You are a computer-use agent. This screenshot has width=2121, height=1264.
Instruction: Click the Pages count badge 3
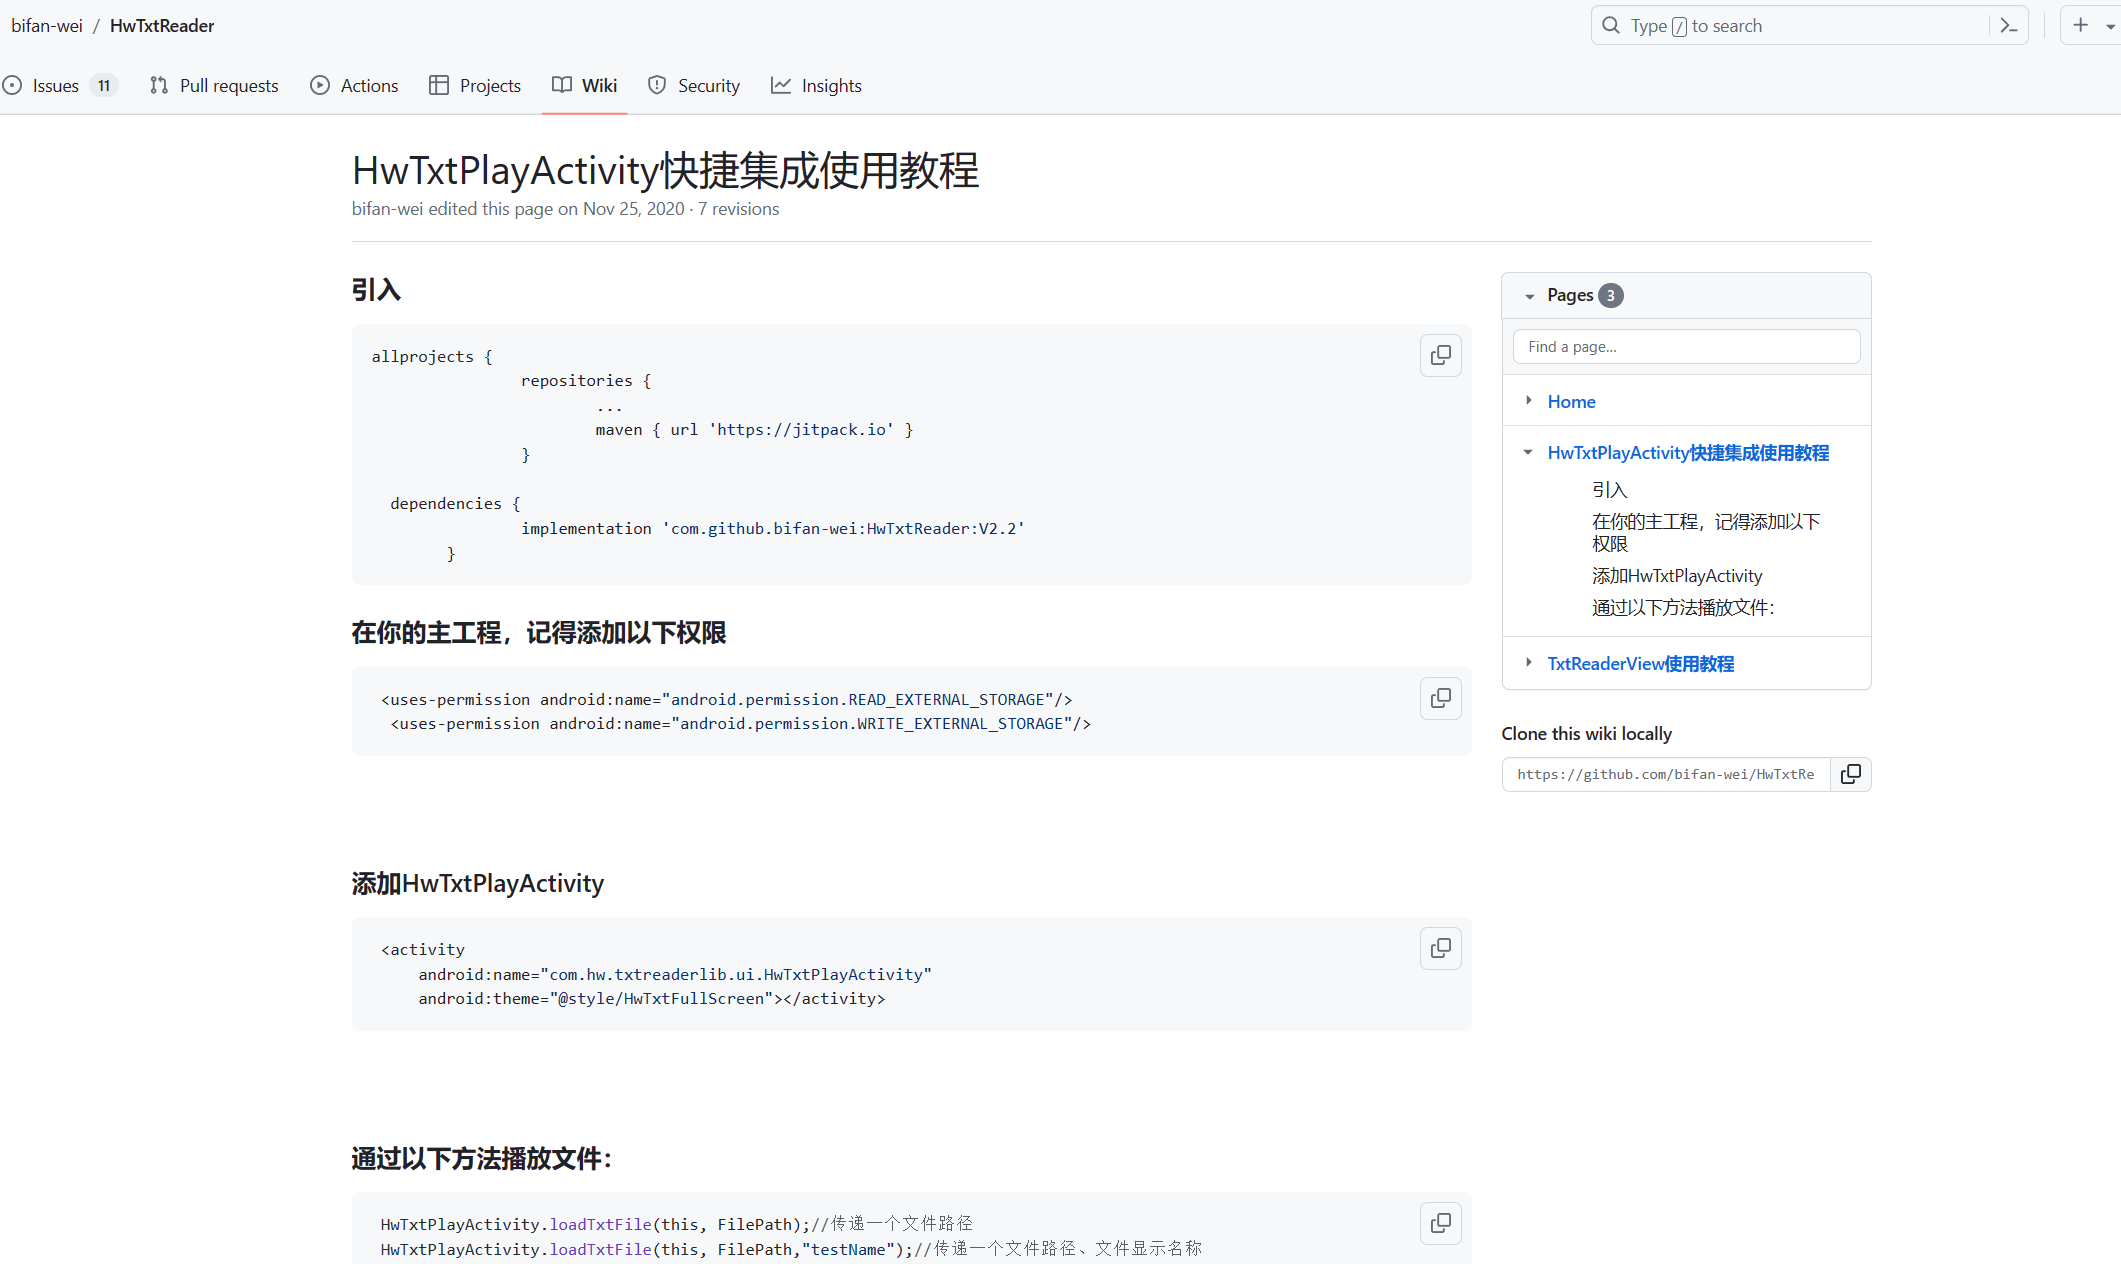(x=1610, y=296)
